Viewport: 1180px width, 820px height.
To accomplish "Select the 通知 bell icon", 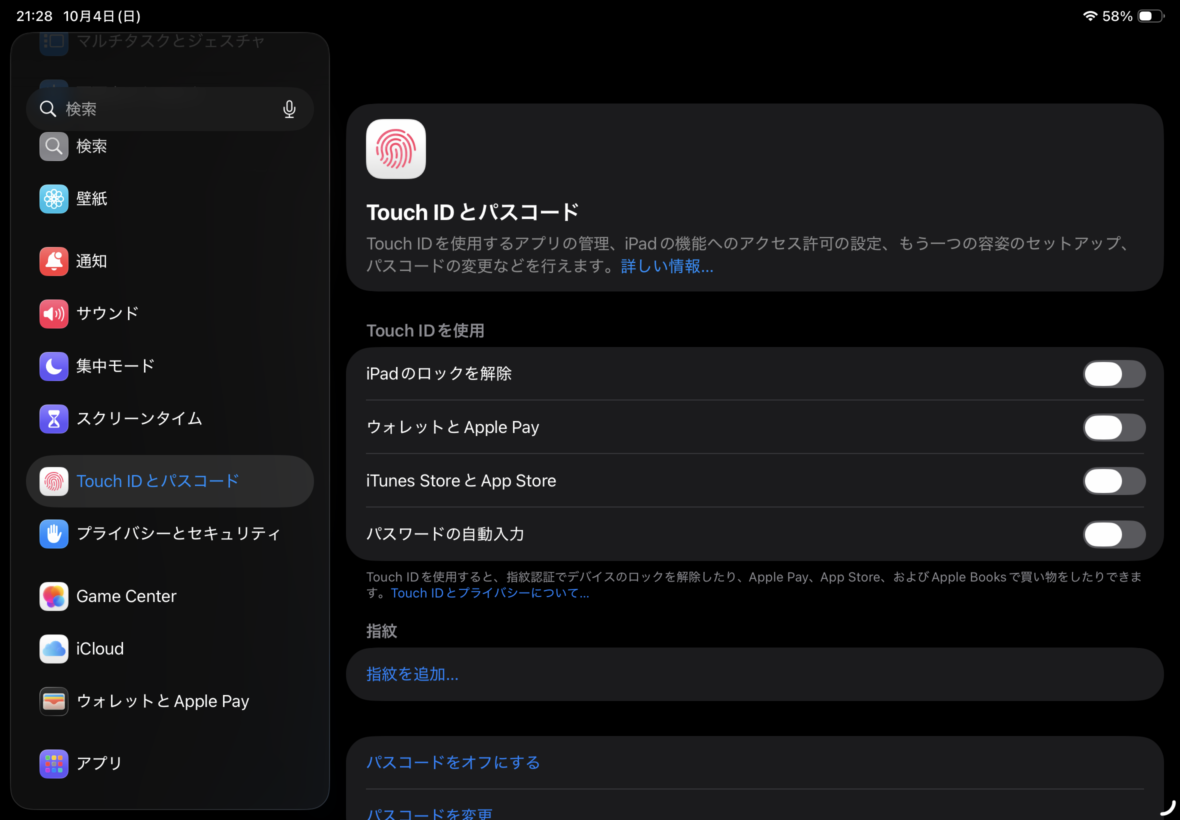I will pos(53,261).
